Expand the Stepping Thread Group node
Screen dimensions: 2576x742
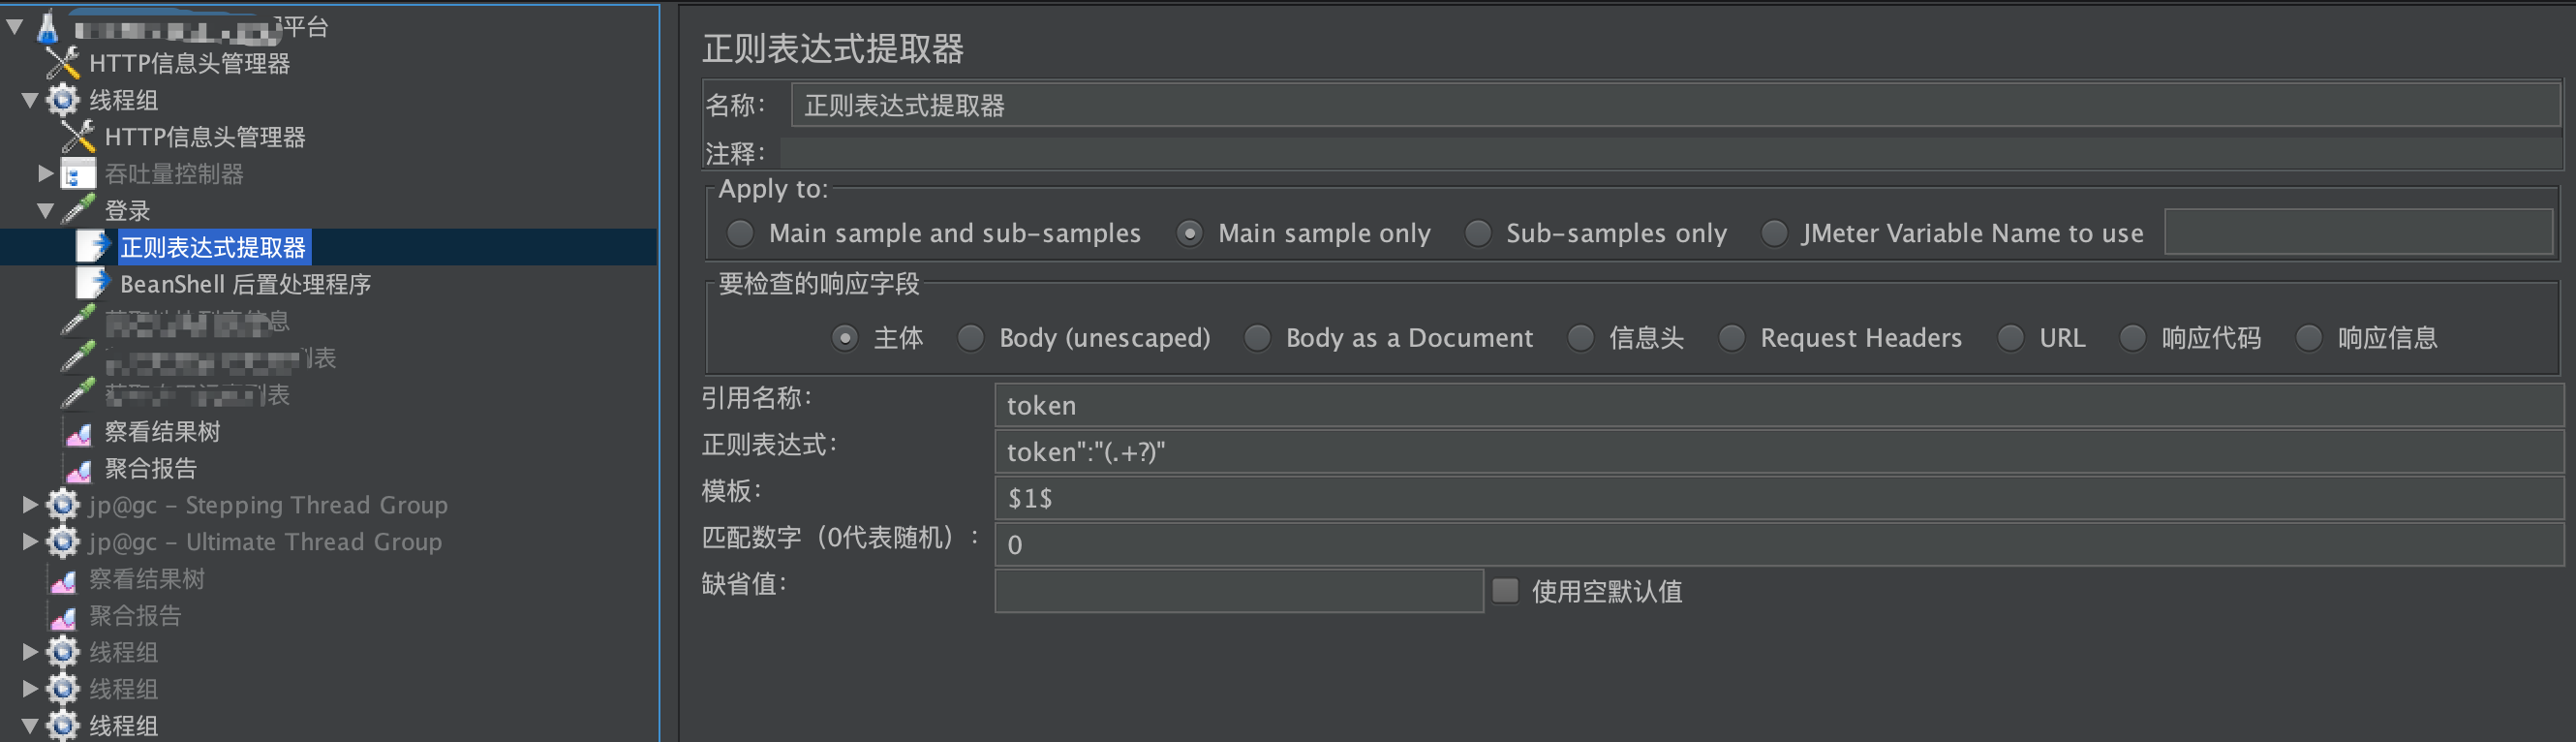click(30, 505)
